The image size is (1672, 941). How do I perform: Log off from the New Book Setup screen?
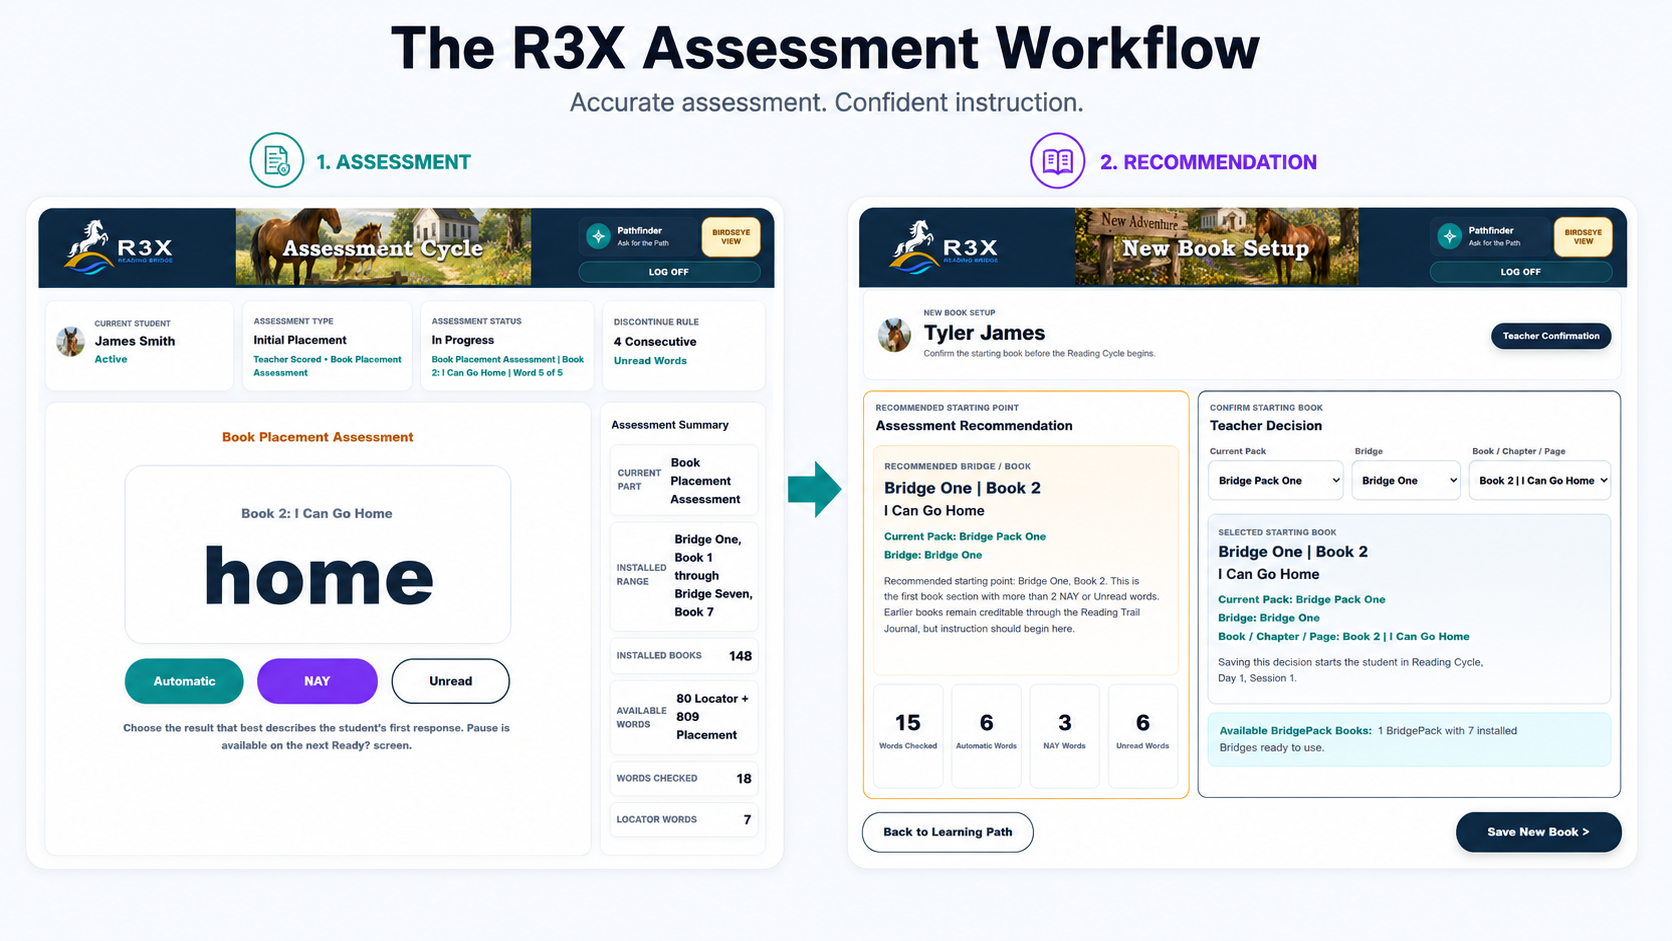(x=1521, y=272)
